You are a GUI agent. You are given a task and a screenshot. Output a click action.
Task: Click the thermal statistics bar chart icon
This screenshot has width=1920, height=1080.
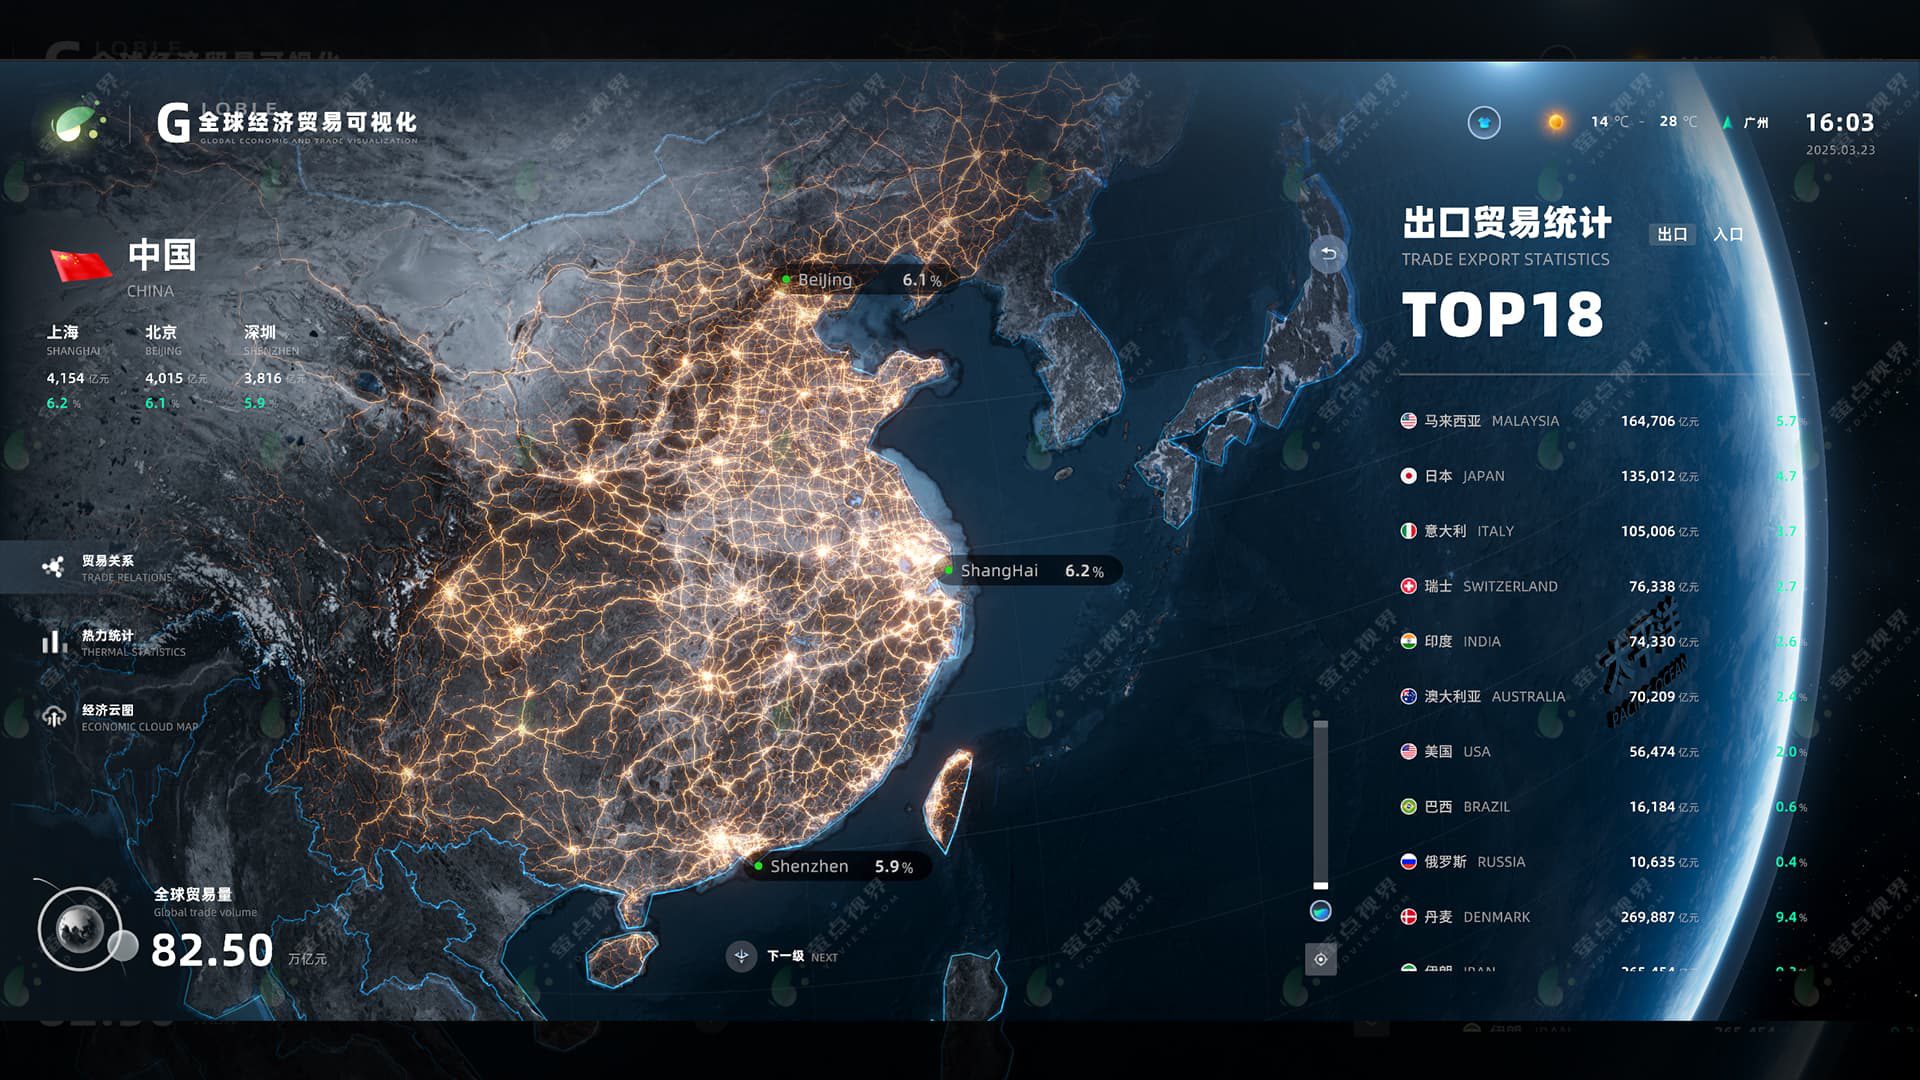(53, 641)
